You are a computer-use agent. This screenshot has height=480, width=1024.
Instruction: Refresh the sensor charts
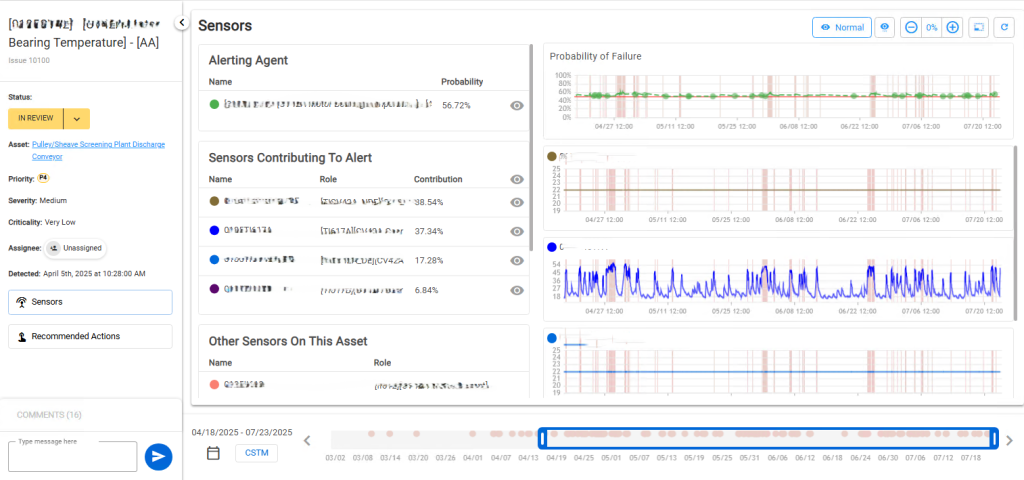[x=1004, y=27]
